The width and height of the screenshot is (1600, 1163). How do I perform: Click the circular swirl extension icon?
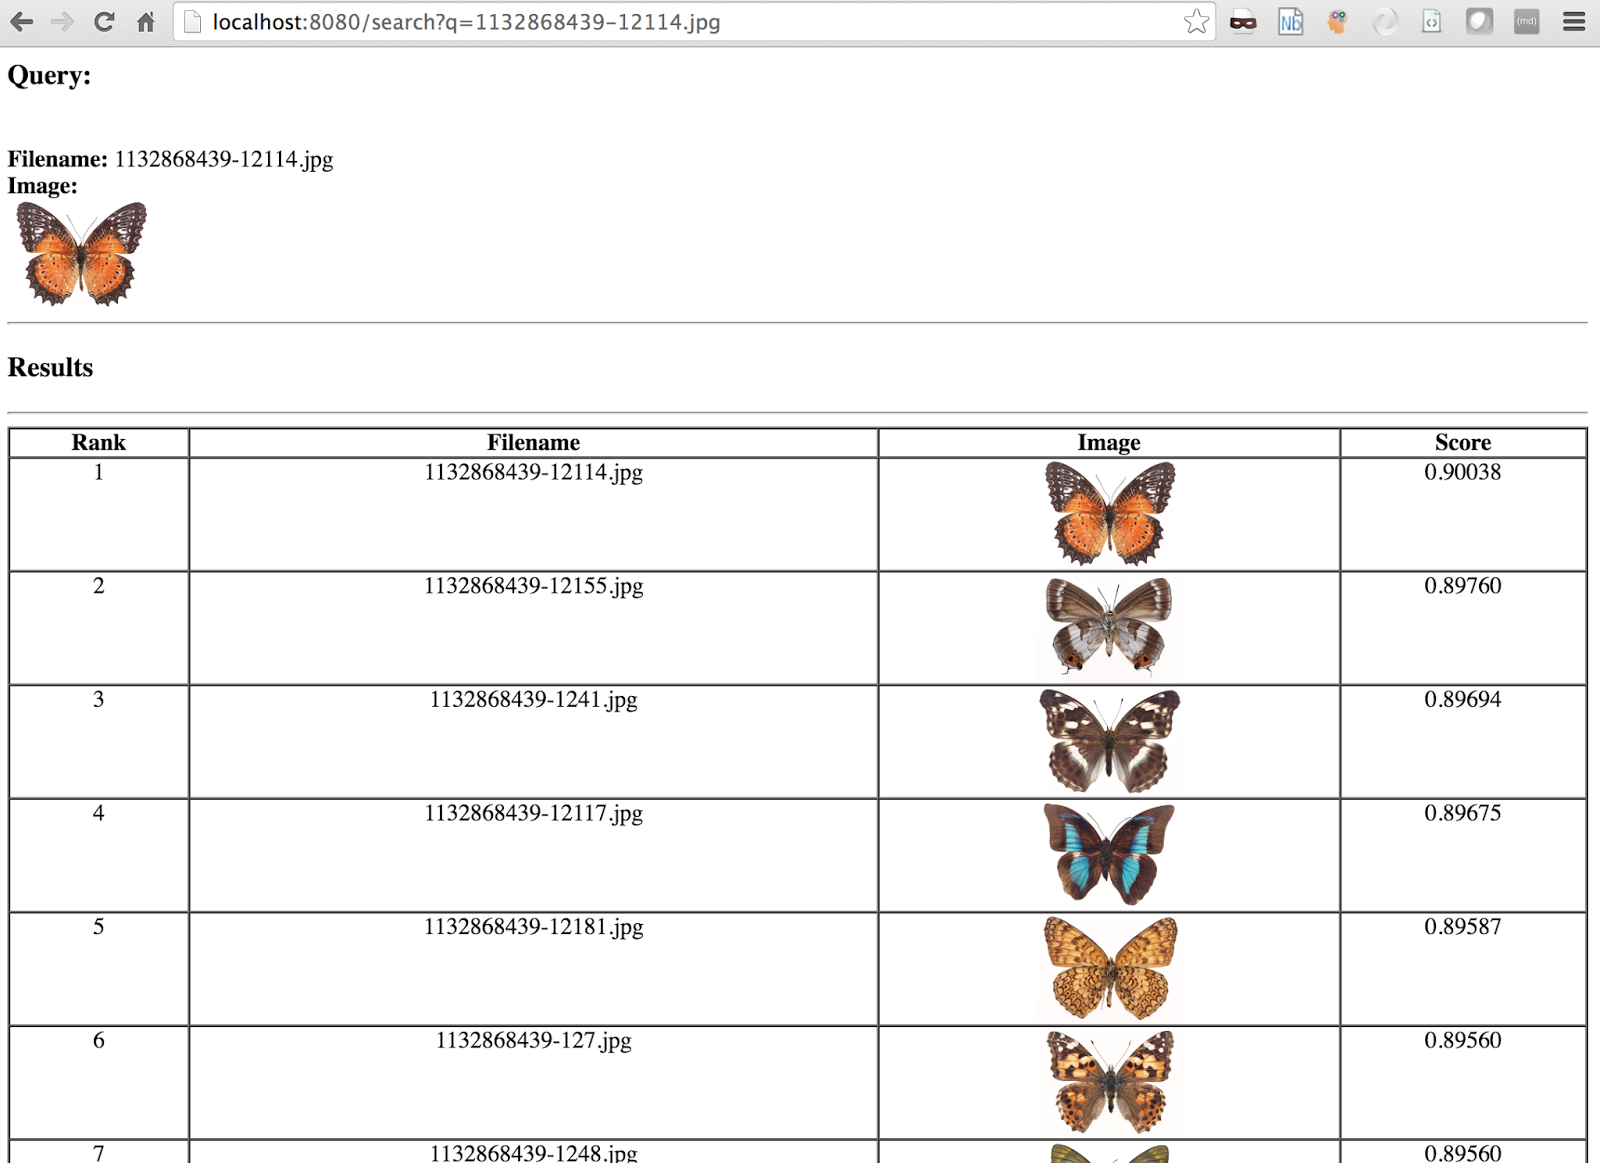[x=1385, y=21]
